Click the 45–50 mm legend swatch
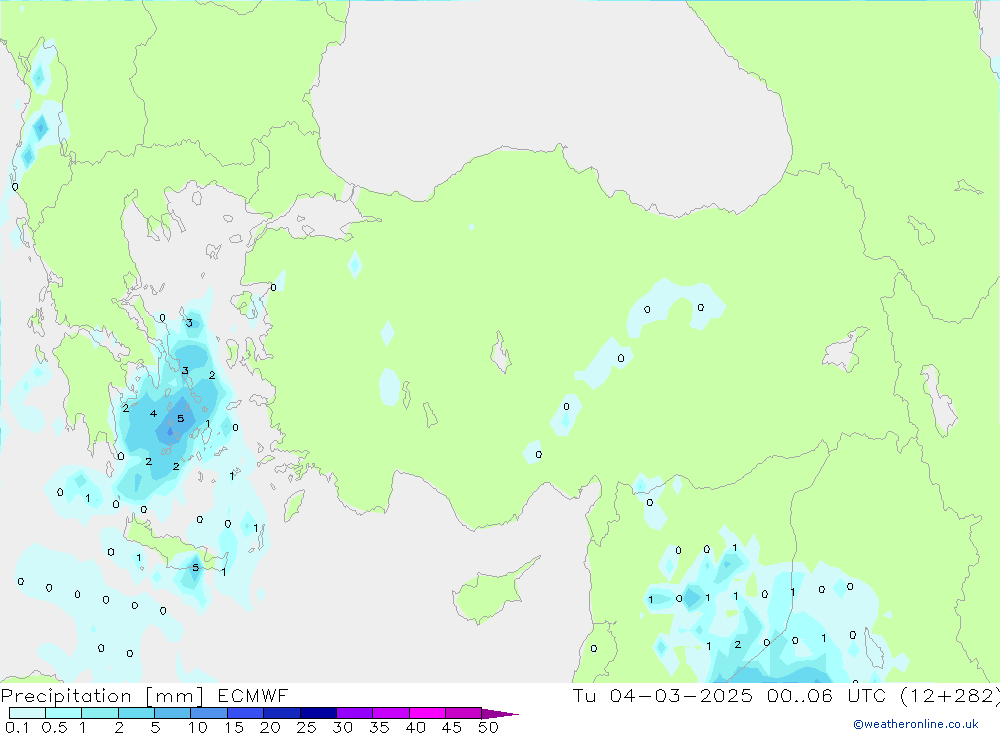 point(464,713)
